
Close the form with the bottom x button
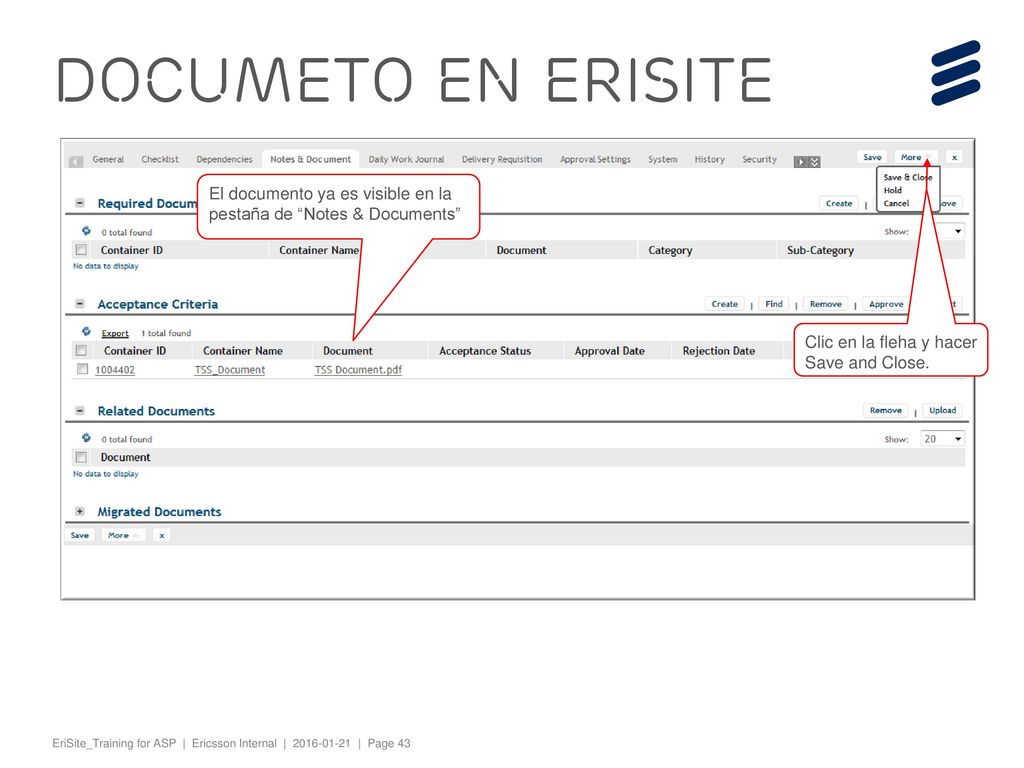[161, 535]
